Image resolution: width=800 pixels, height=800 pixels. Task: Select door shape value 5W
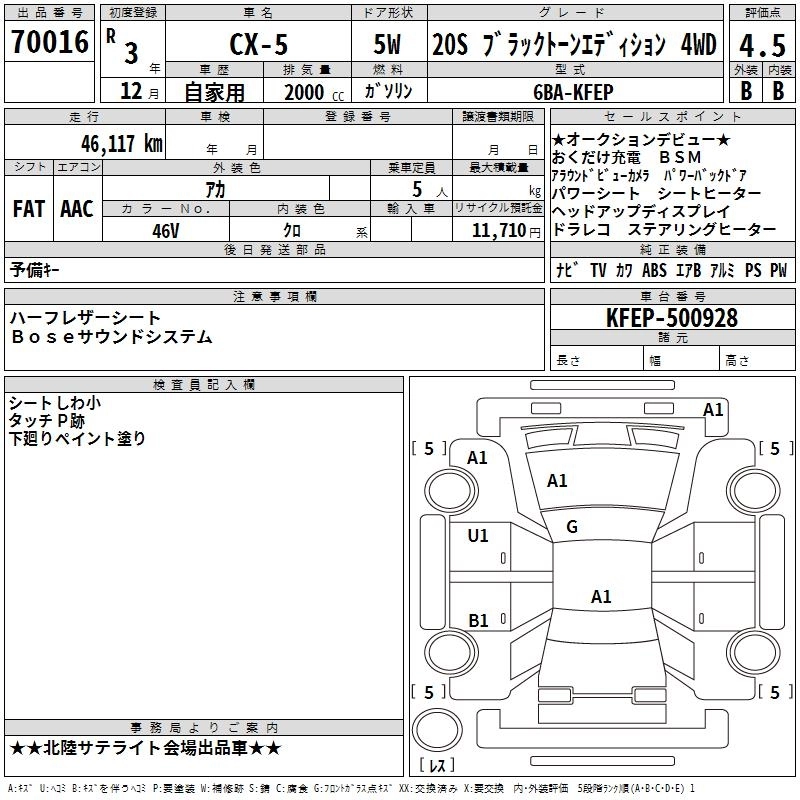(387, 44)
